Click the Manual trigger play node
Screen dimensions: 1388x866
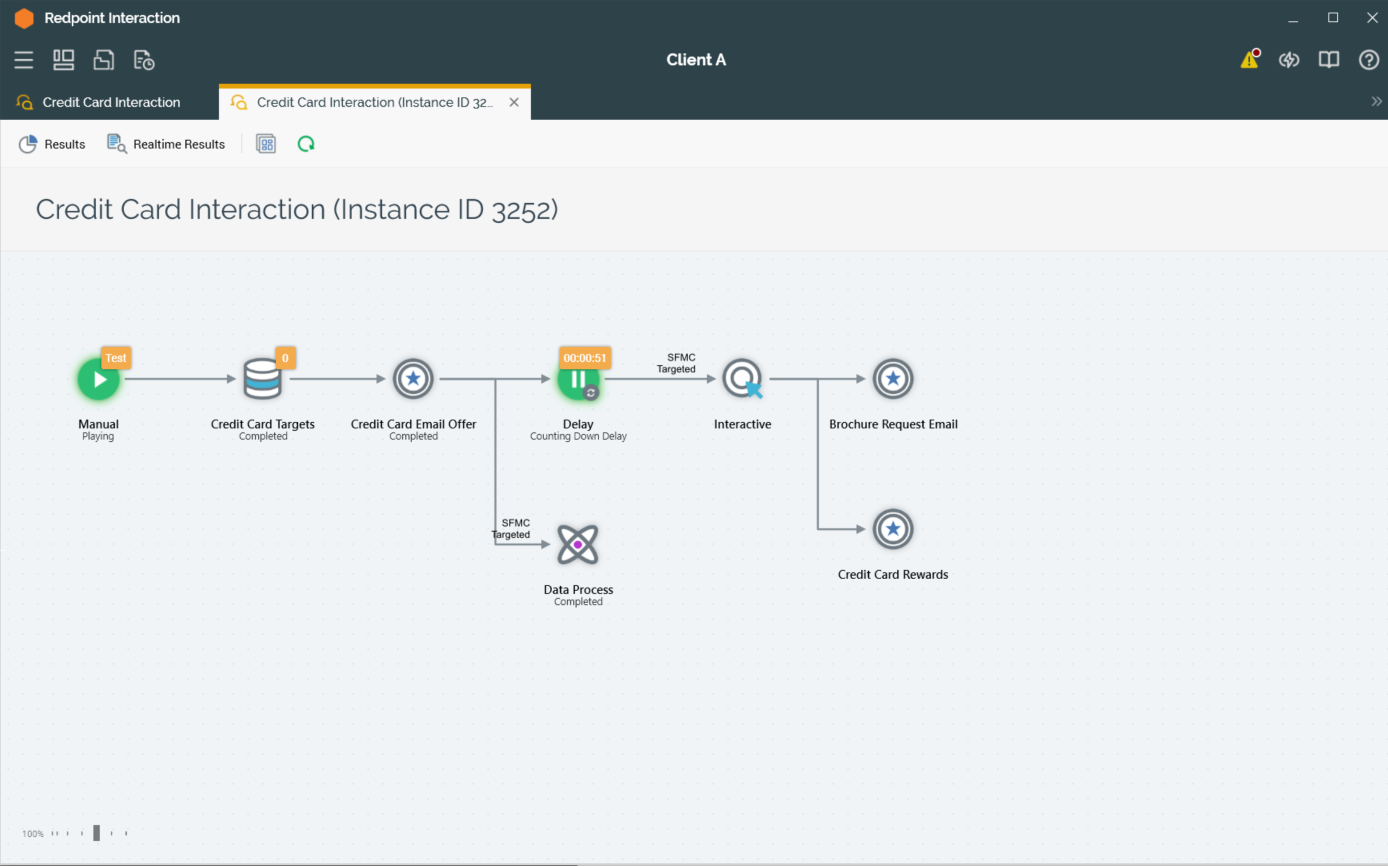[x=98, y=379]
